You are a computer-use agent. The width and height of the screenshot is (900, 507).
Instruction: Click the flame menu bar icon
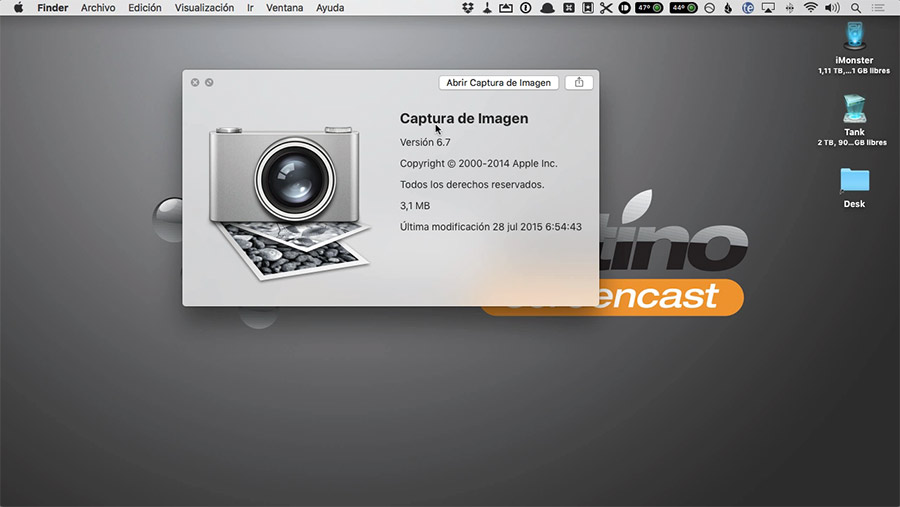[x=728, y=8]
